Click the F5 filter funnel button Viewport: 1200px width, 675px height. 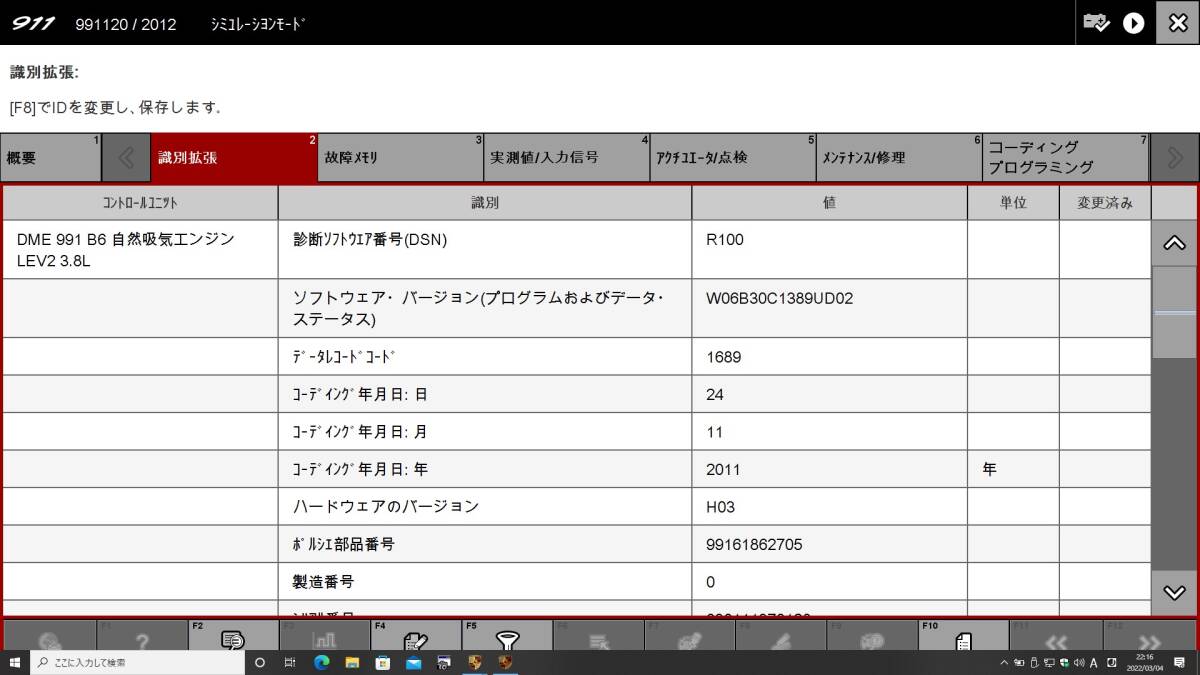point(507,637)
